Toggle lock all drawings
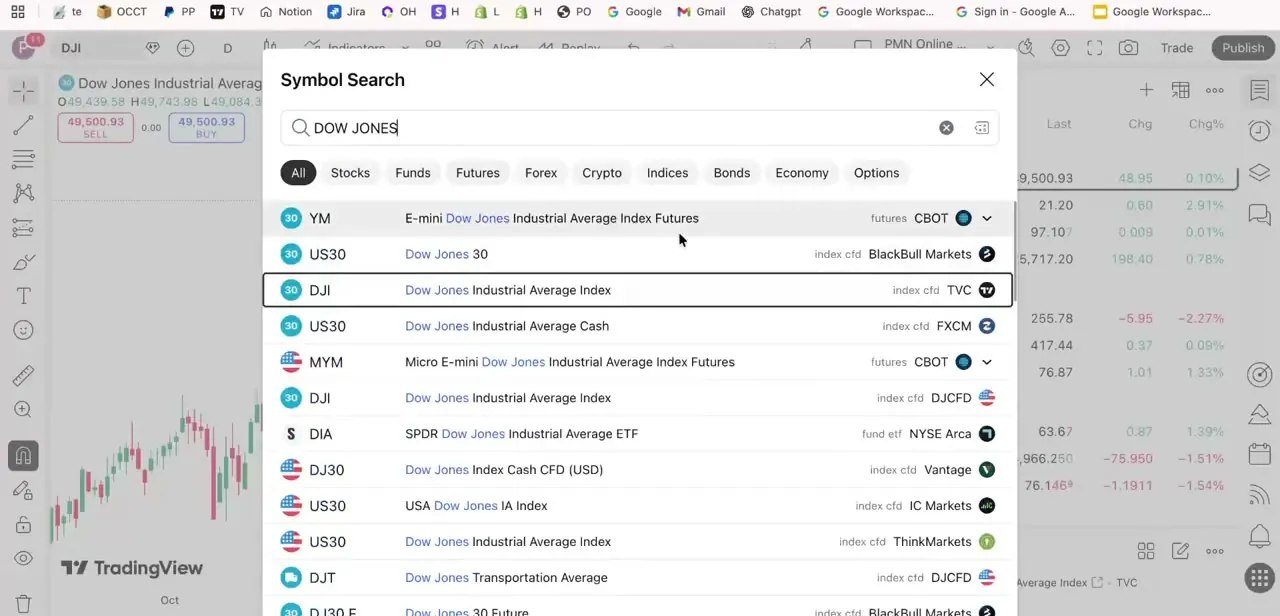The image size is (1280, 616). (x=23, y=525)
